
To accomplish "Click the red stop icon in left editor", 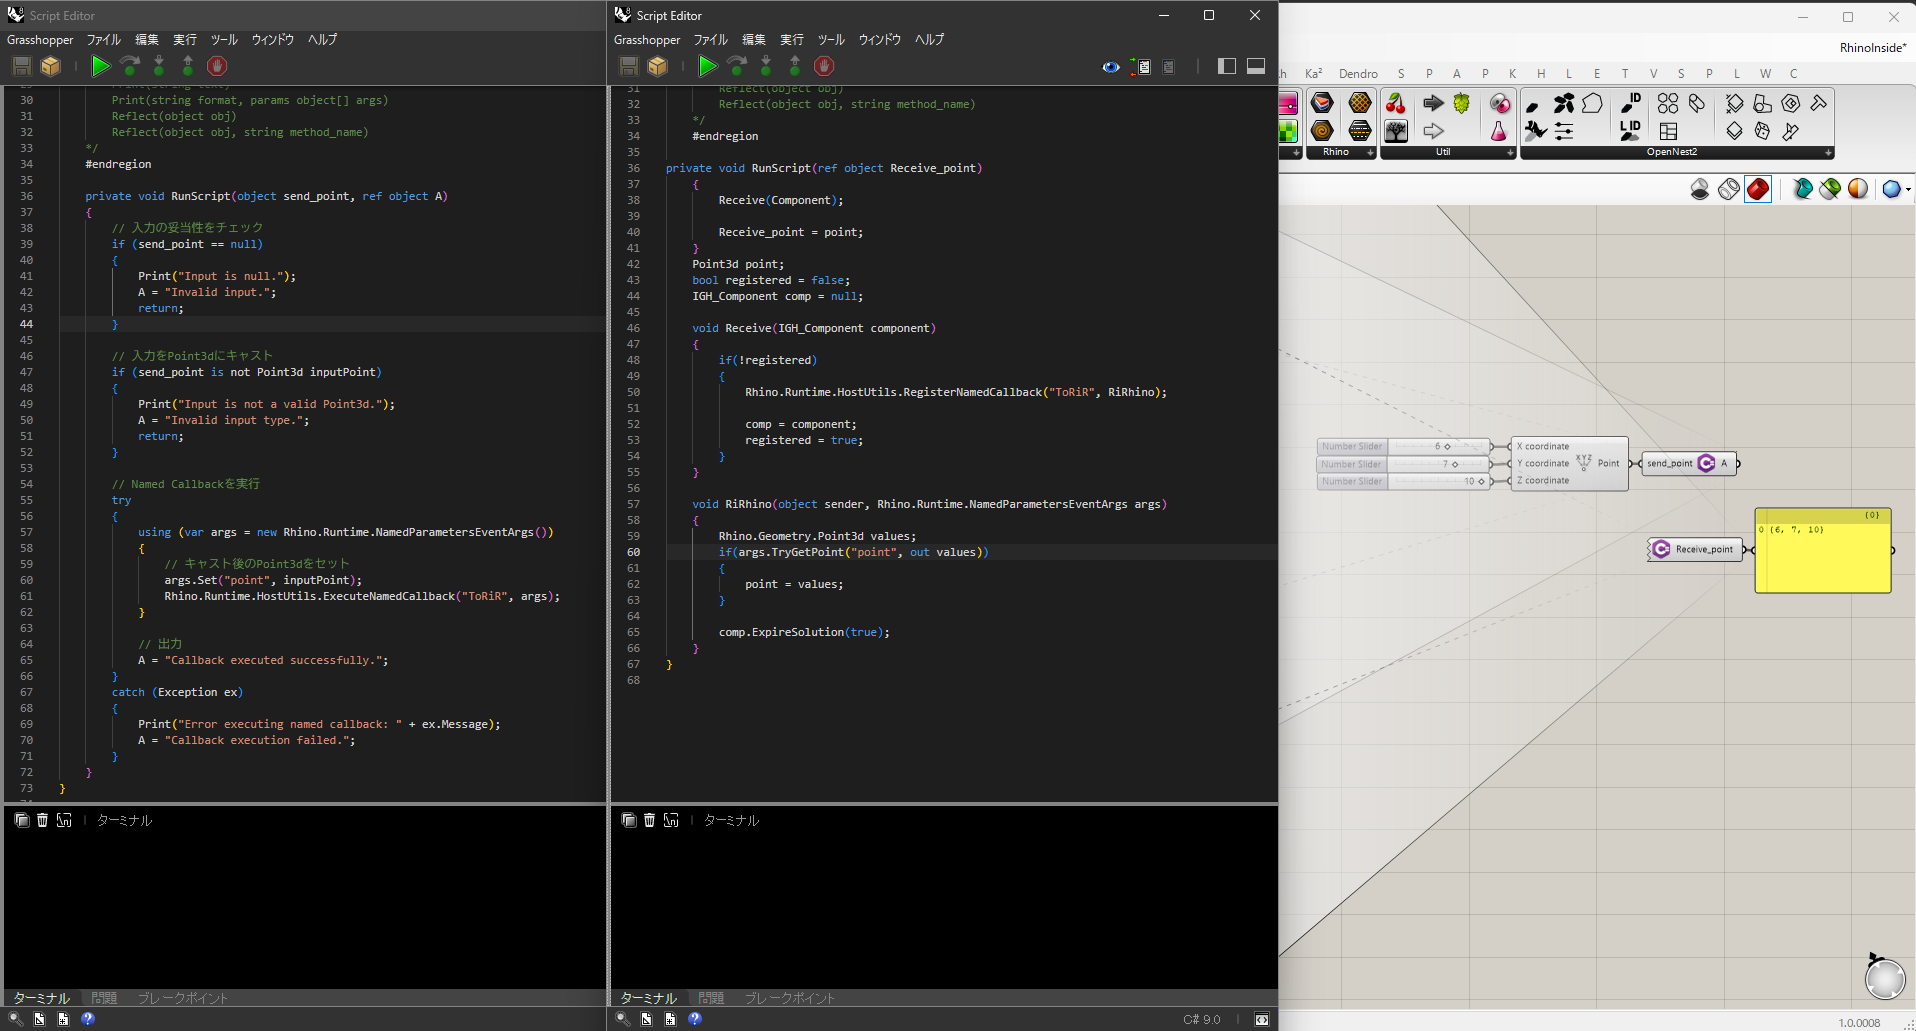I will [x=217, y=66].
